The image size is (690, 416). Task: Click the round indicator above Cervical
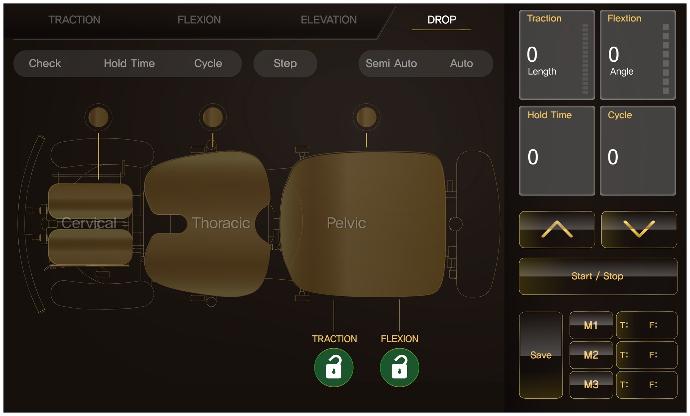98,118
